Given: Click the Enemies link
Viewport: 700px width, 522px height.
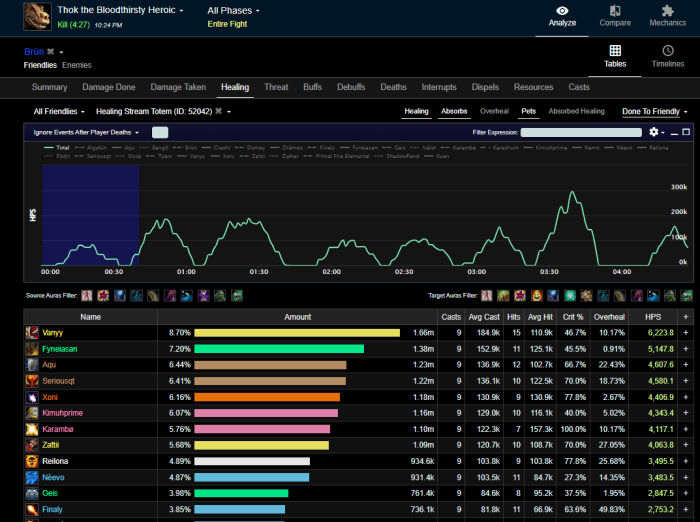Looking at the screenshot, I should click(77, 65).
